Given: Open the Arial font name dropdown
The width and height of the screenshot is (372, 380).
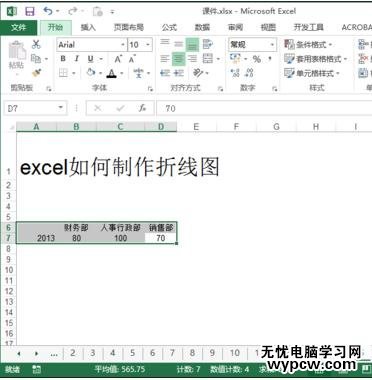Looking at the screenshot, I should point(123,44).
